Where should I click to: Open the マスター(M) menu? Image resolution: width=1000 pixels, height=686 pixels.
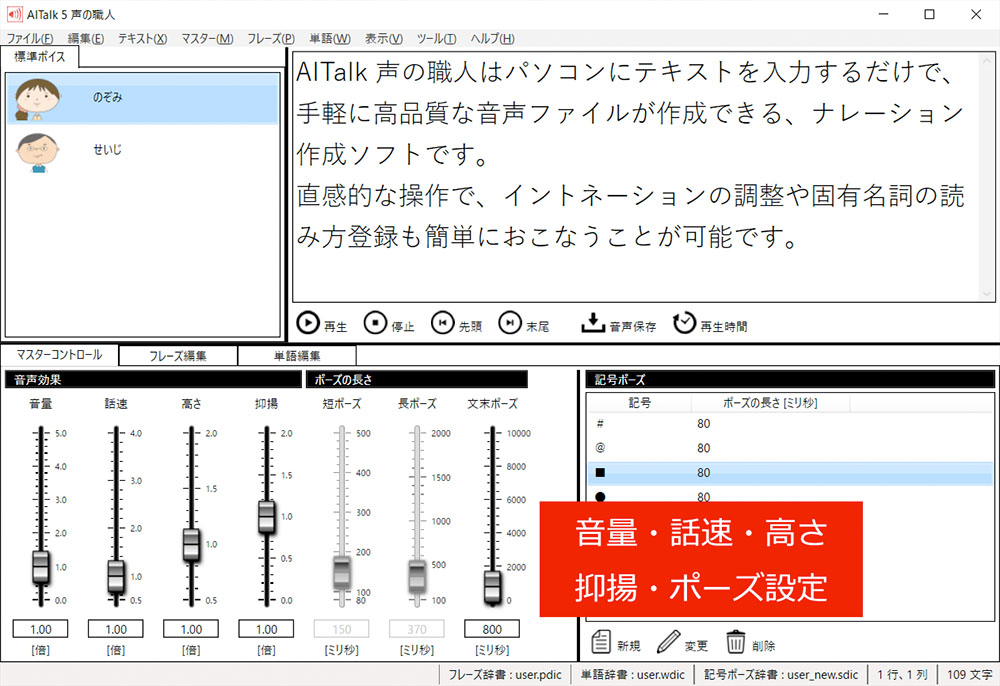[x=207, y=39]
